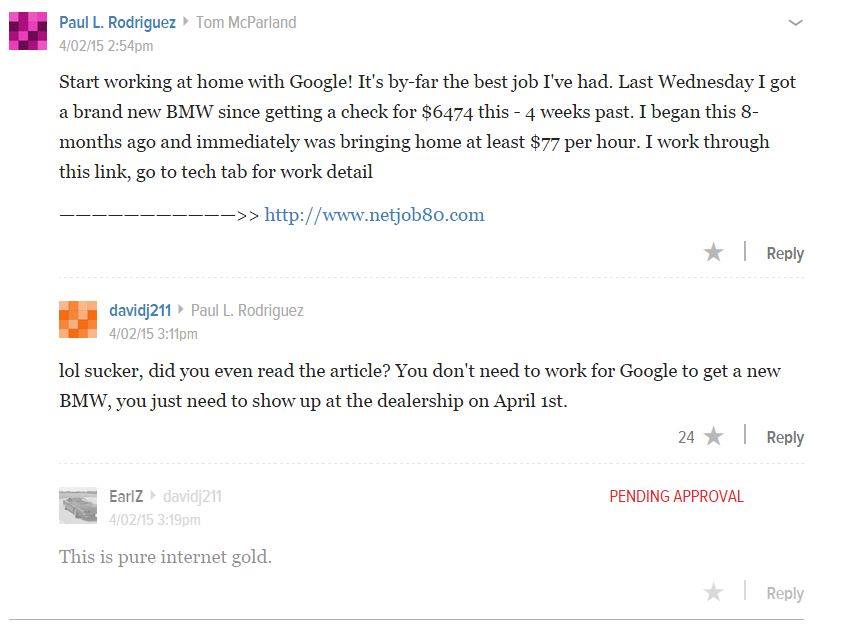
Task: Open the netjob80.com link
Action: (x=374, y=215)
